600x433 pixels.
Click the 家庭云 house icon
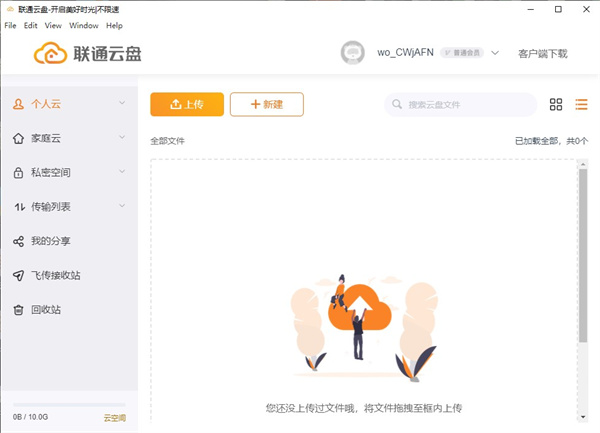(18, 138)
